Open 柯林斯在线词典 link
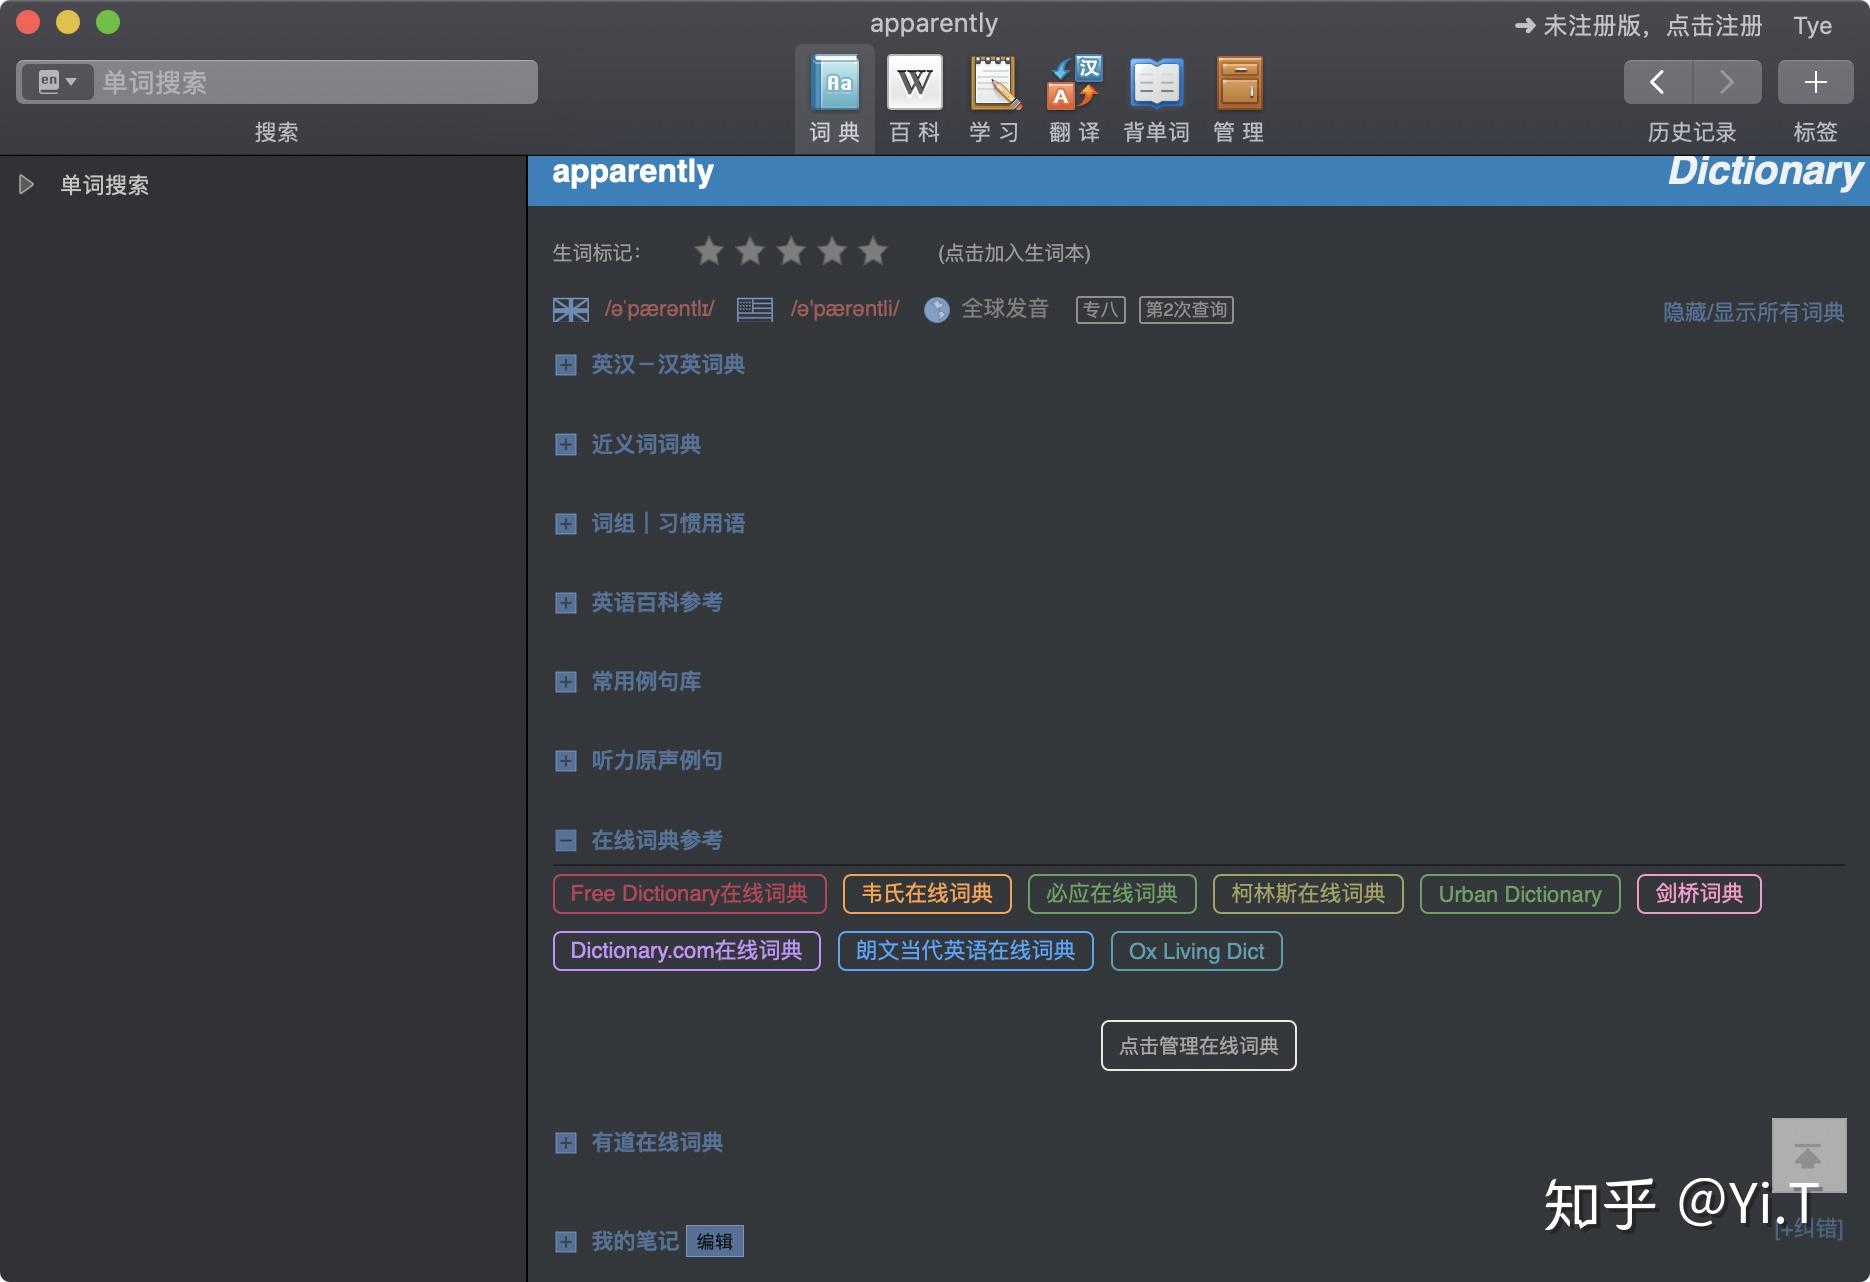 [1308, 894]
